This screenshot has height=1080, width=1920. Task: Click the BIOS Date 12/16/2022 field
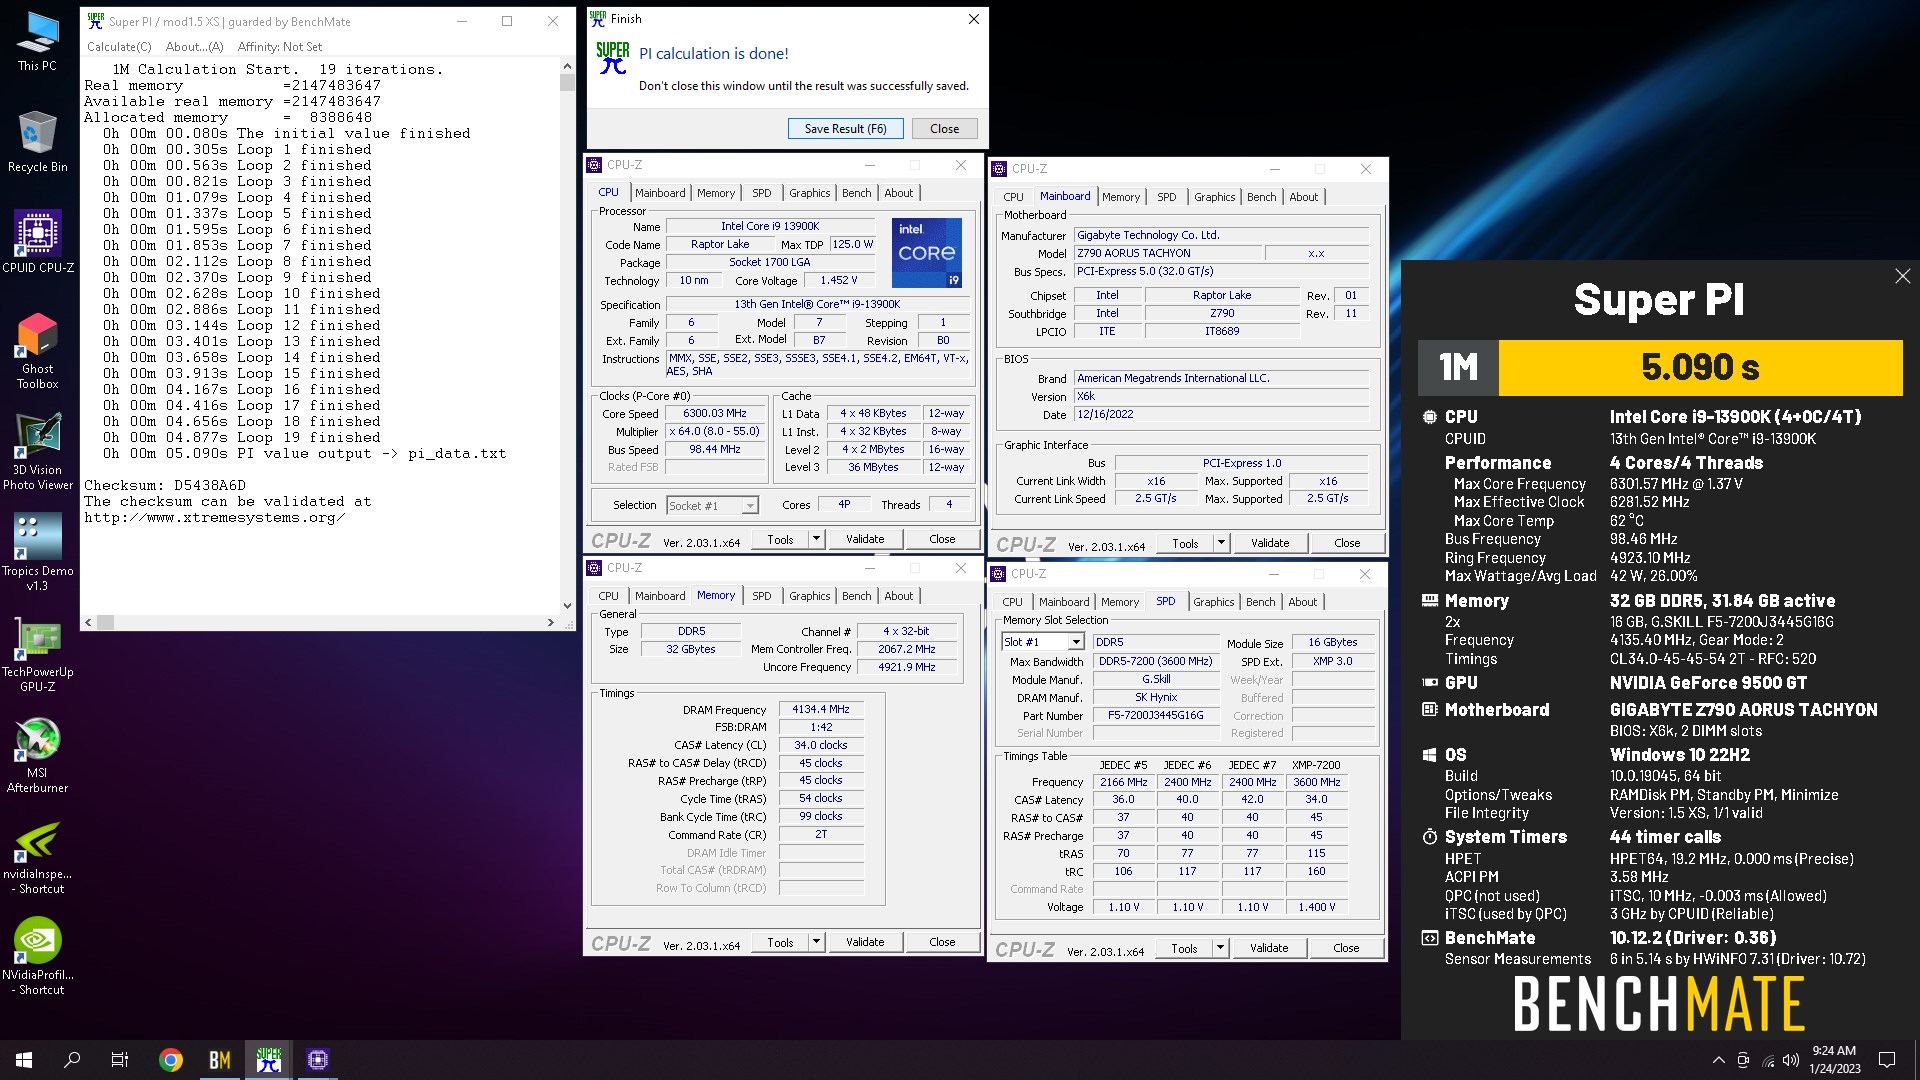click(1221, 415)
